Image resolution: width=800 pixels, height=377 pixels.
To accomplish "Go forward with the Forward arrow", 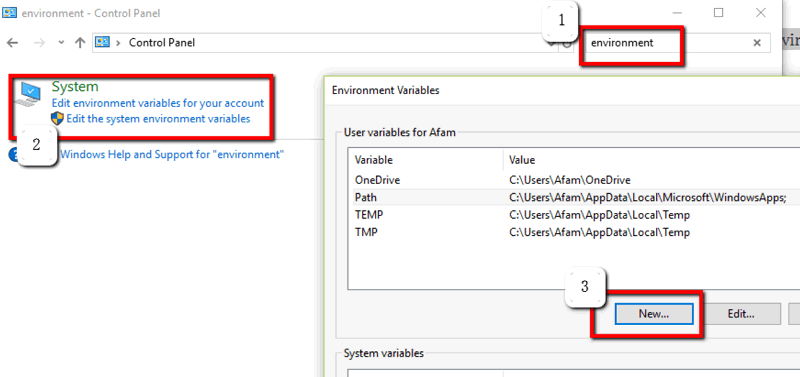I will pyautogui.click(x=39, y=43).
